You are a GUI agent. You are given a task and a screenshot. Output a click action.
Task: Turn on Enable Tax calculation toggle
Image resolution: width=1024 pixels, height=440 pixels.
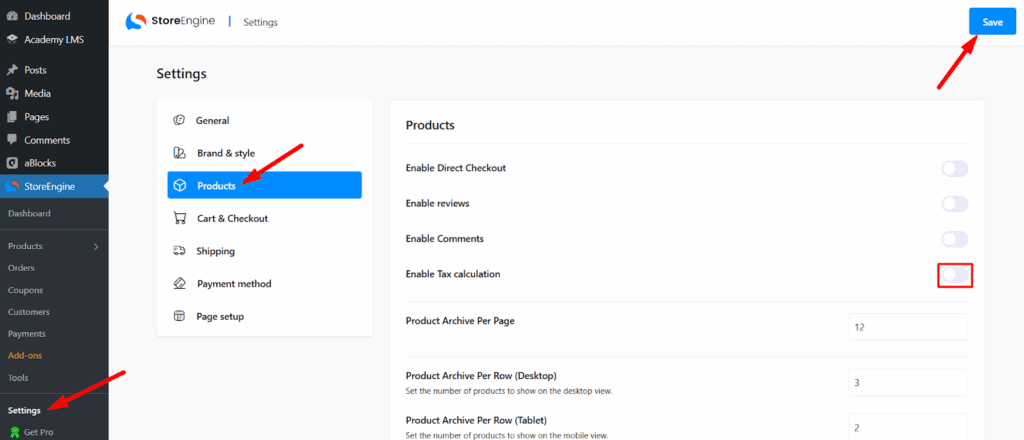coord(954,274)
